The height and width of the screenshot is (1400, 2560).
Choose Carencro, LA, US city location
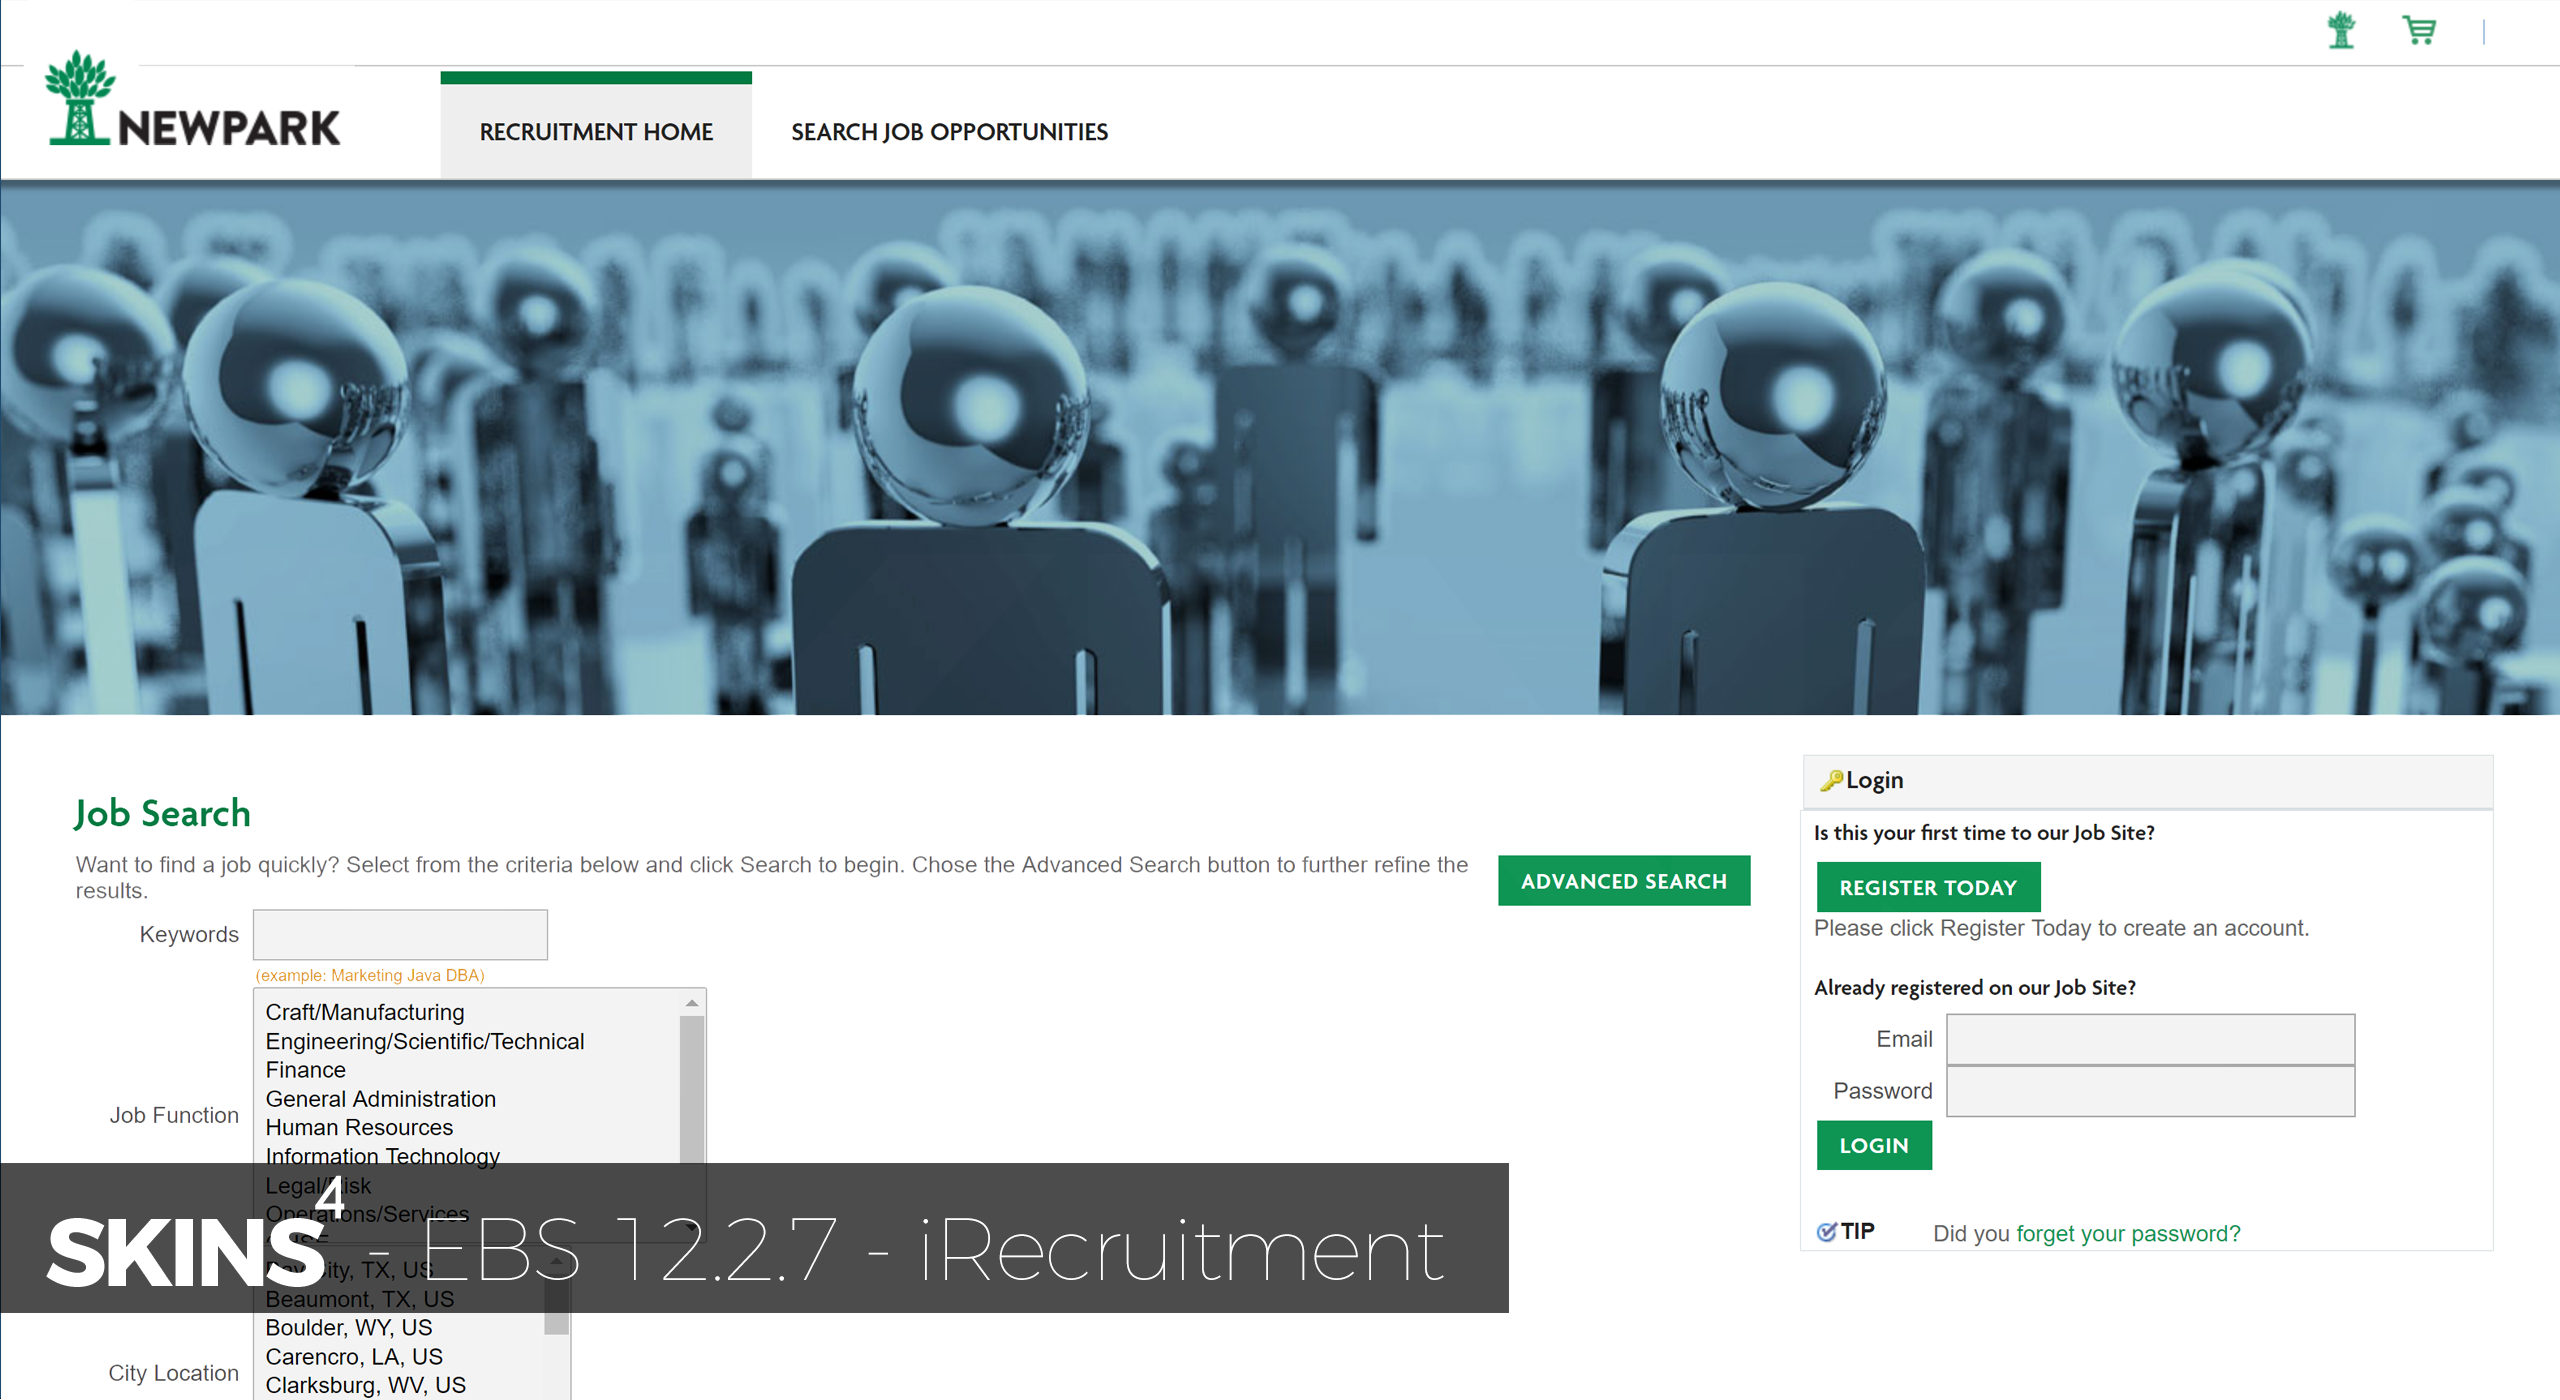point(354,1356)
